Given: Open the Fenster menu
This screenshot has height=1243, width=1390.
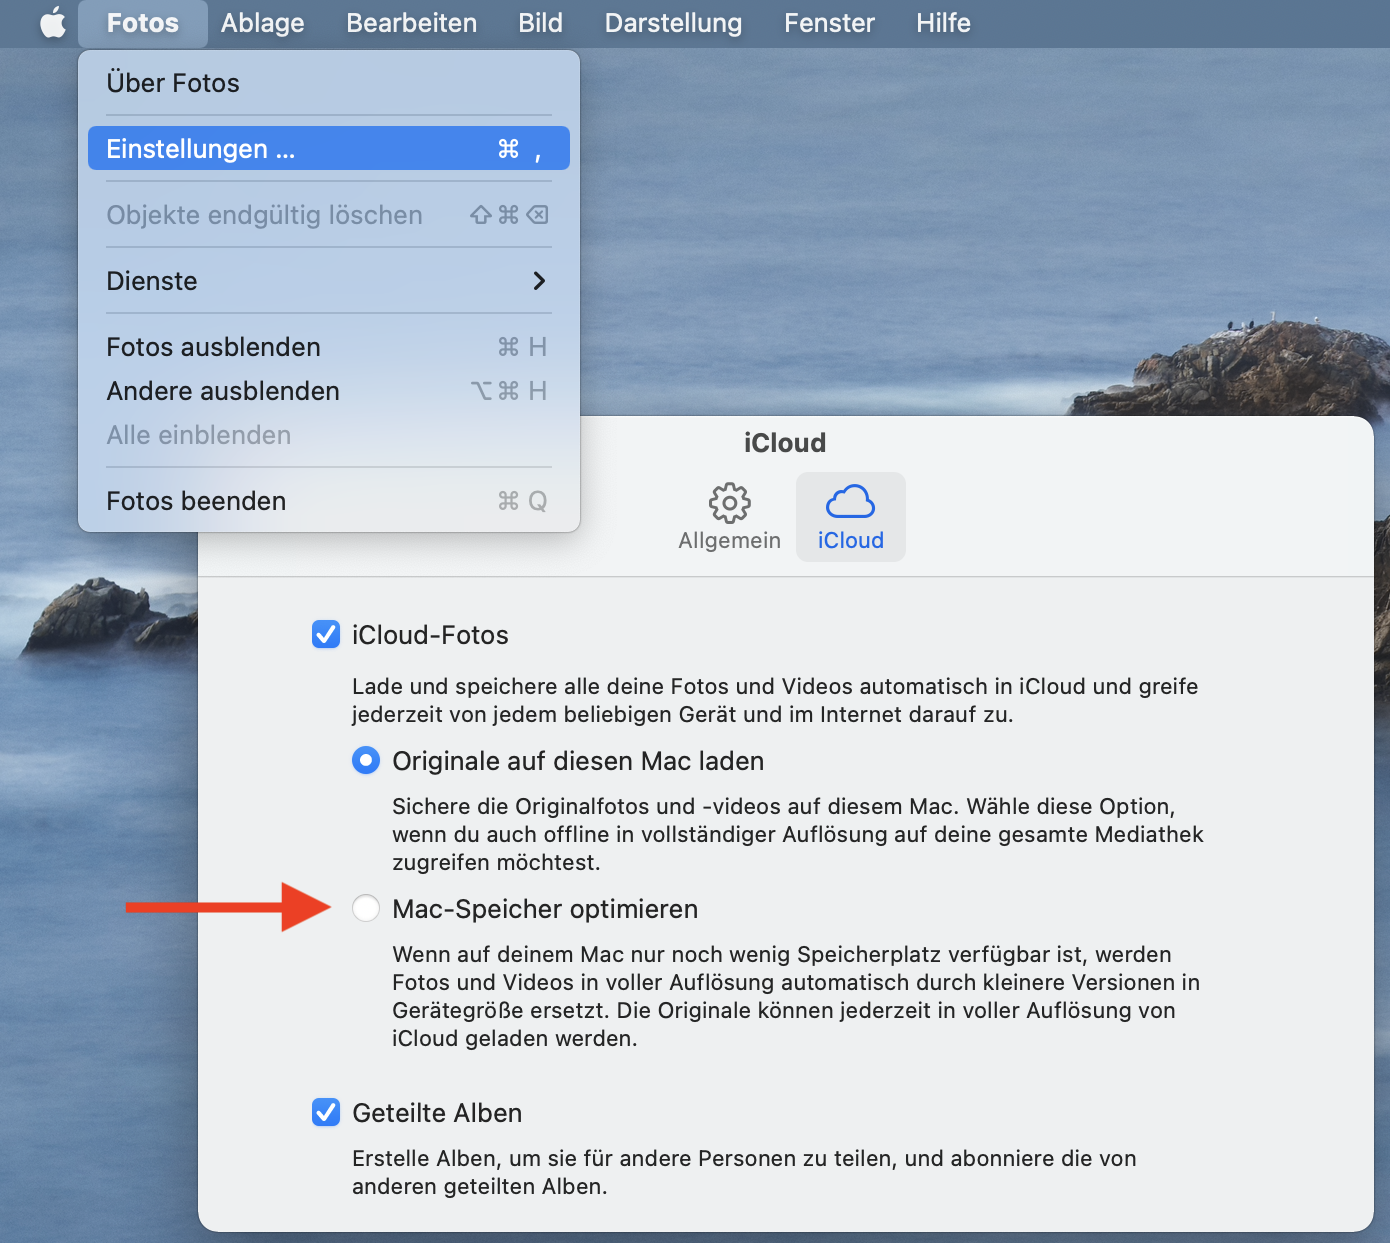Looking at the screenshot, I should click(x=829, y=23).
